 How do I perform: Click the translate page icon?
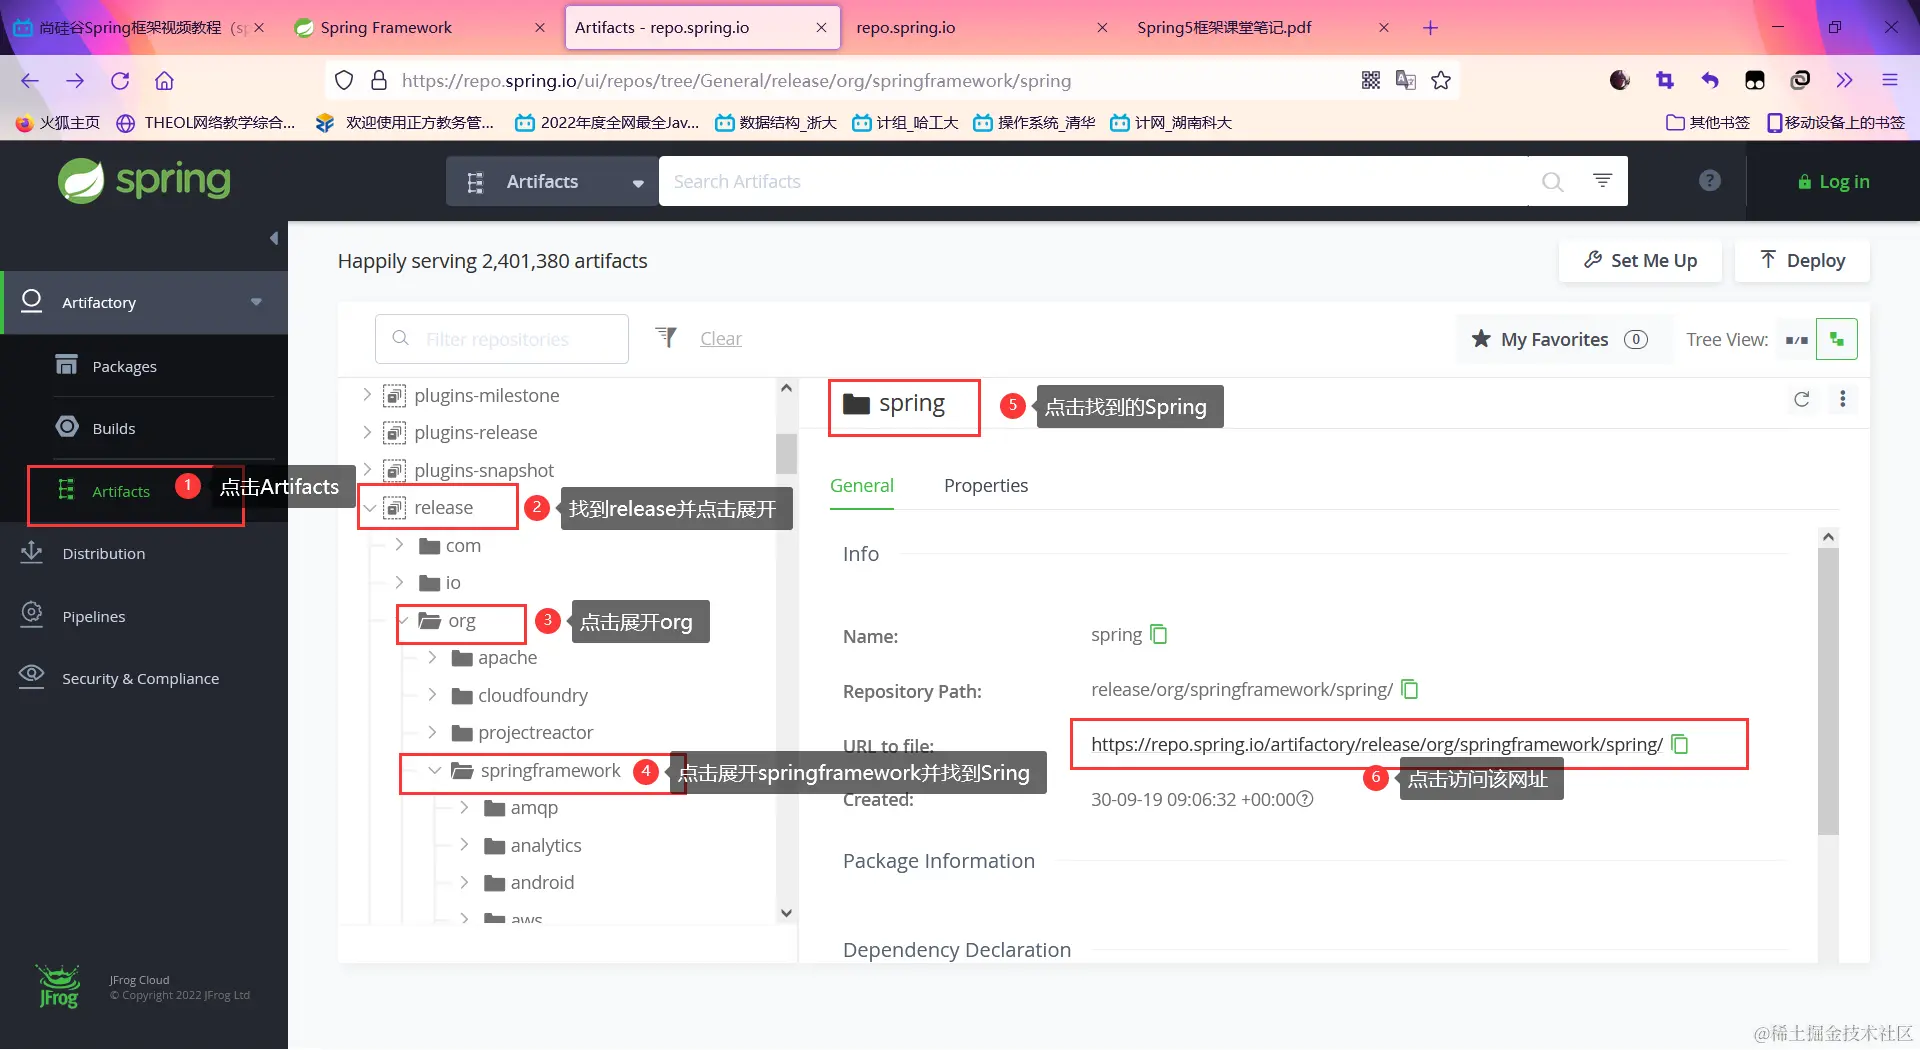1405,80
